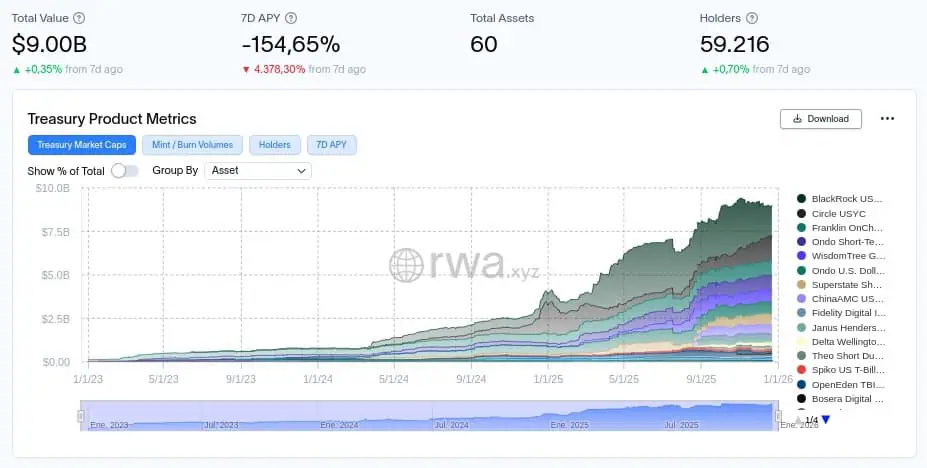Screen dimensions: 927x468
Task: Click the rwa.xyz globe watermark logo
Action: pos(407,265)
